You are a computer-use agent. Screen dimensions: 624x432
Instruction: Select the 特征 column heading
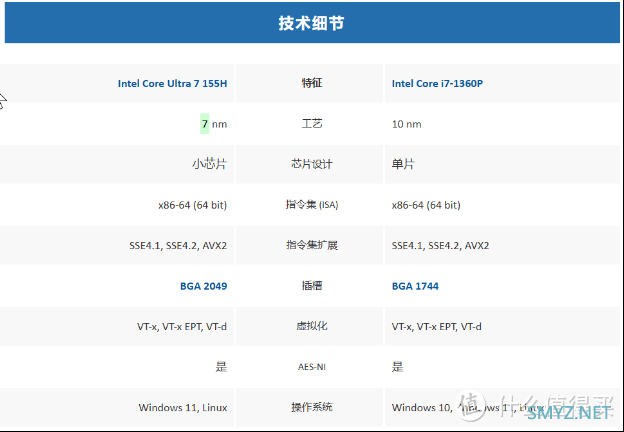click(312, 83)
